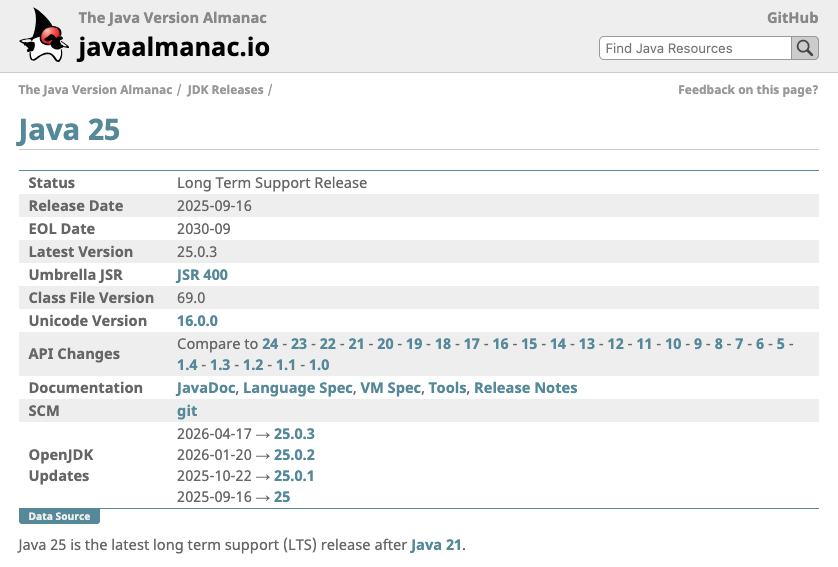Open javaalmanac.io site title link

click(174, 47)
